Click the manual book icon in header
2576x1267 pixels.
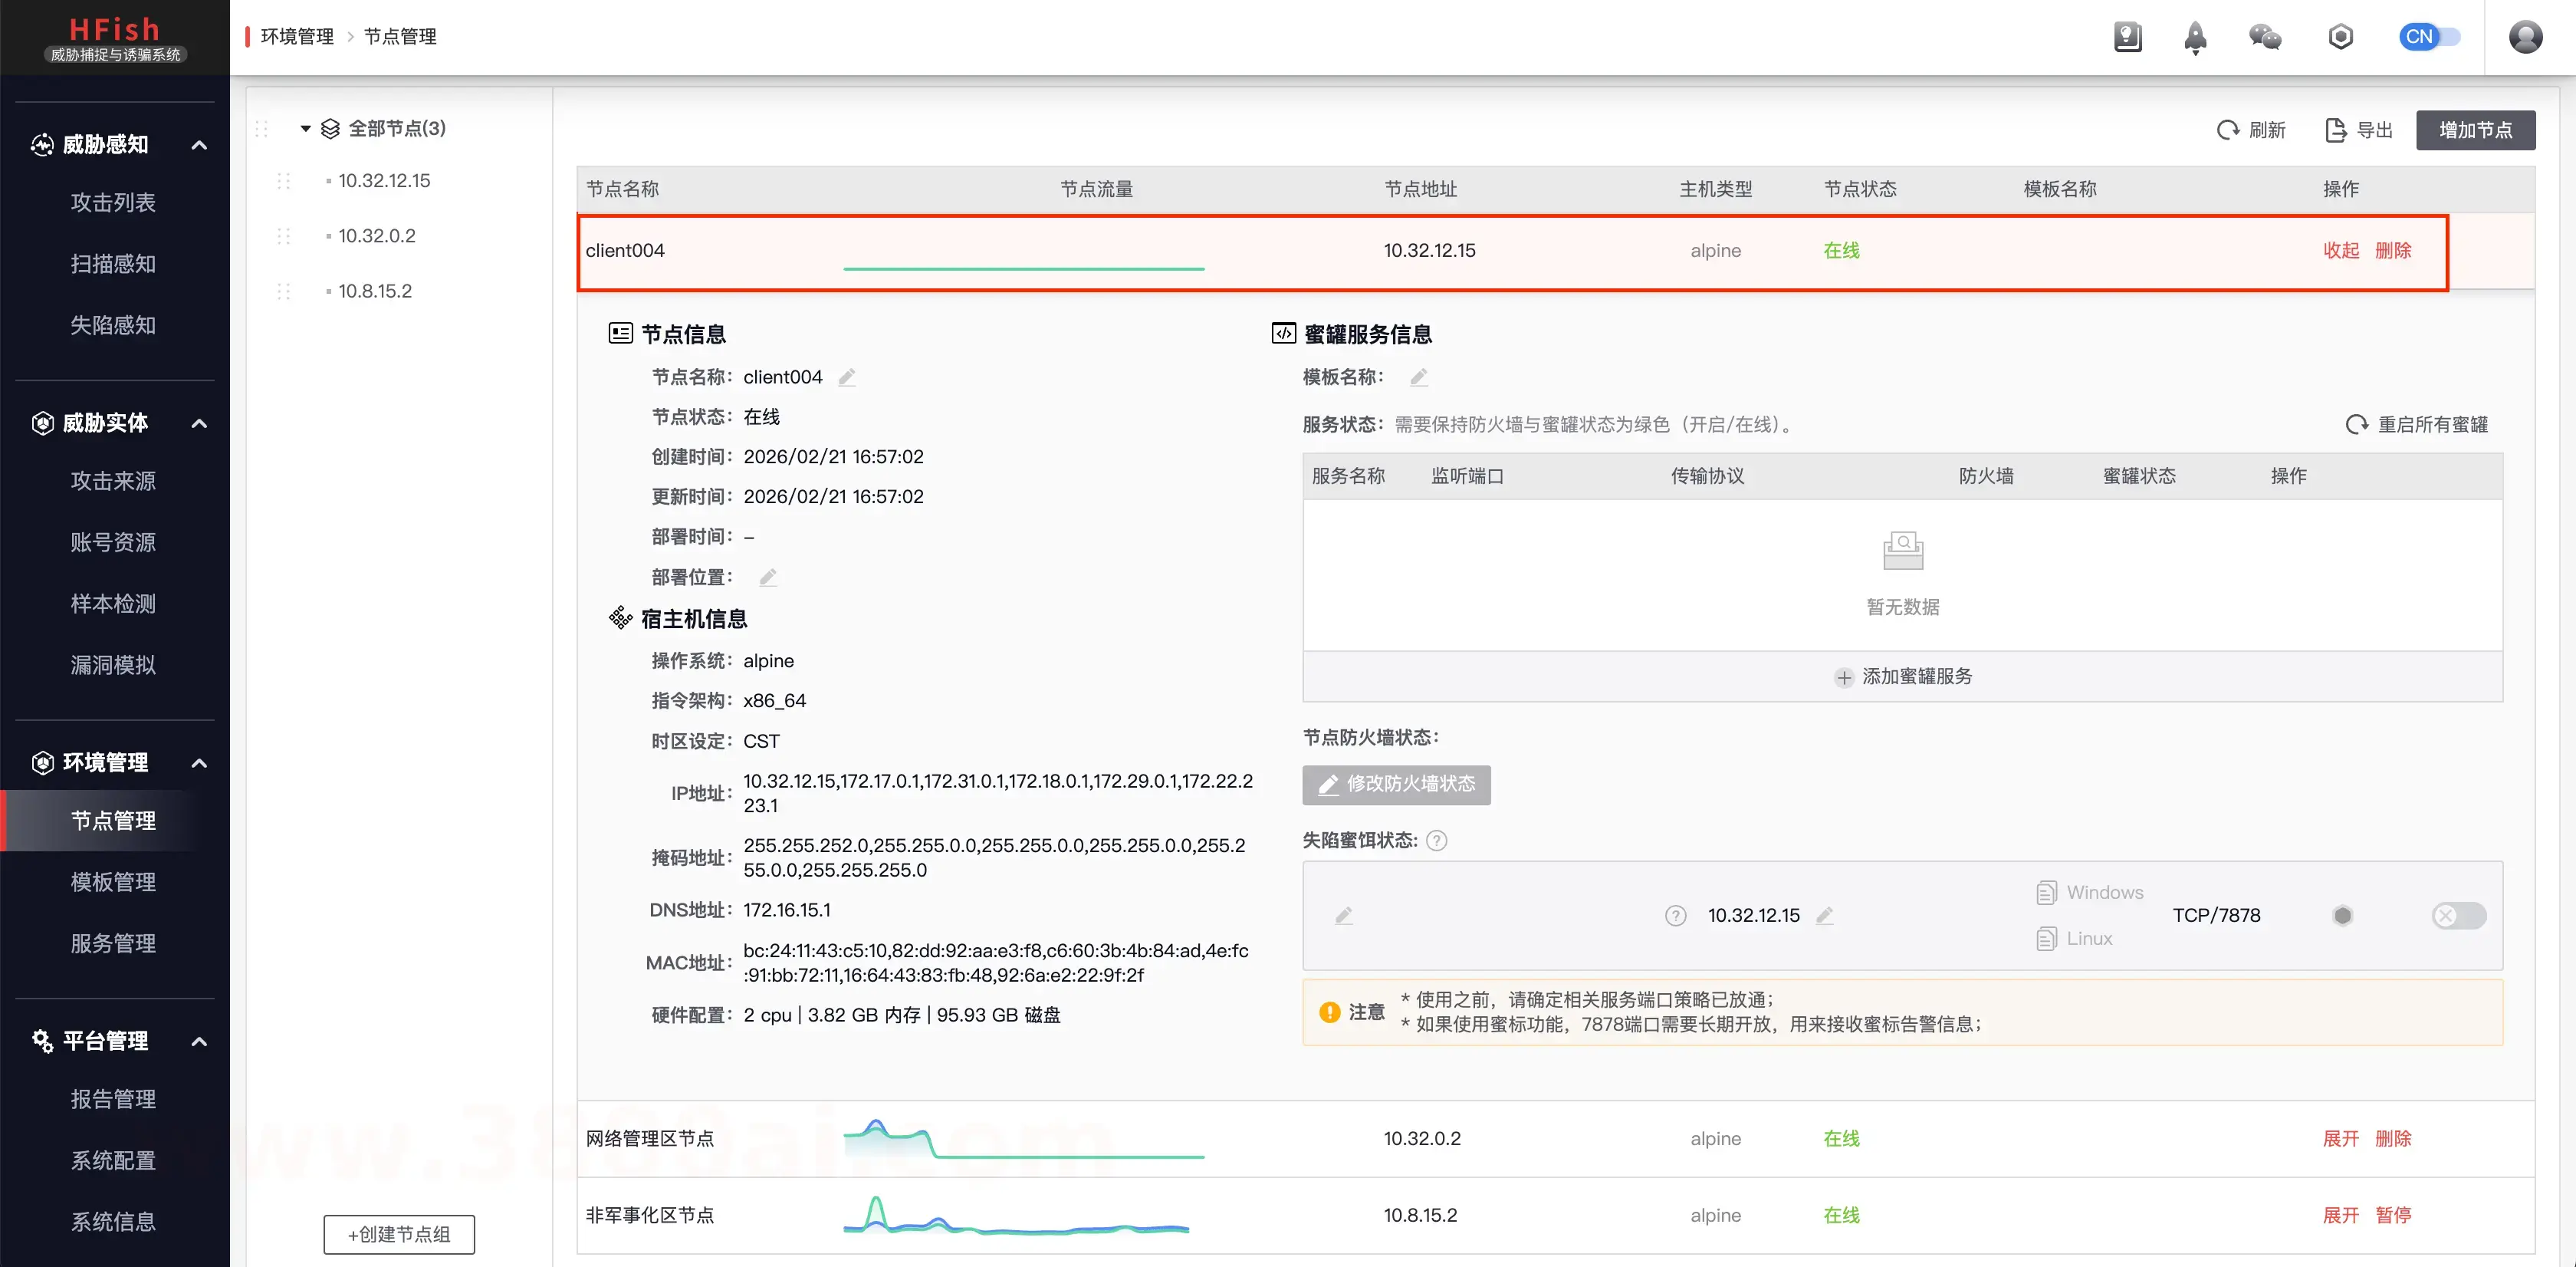(2127, 38)
